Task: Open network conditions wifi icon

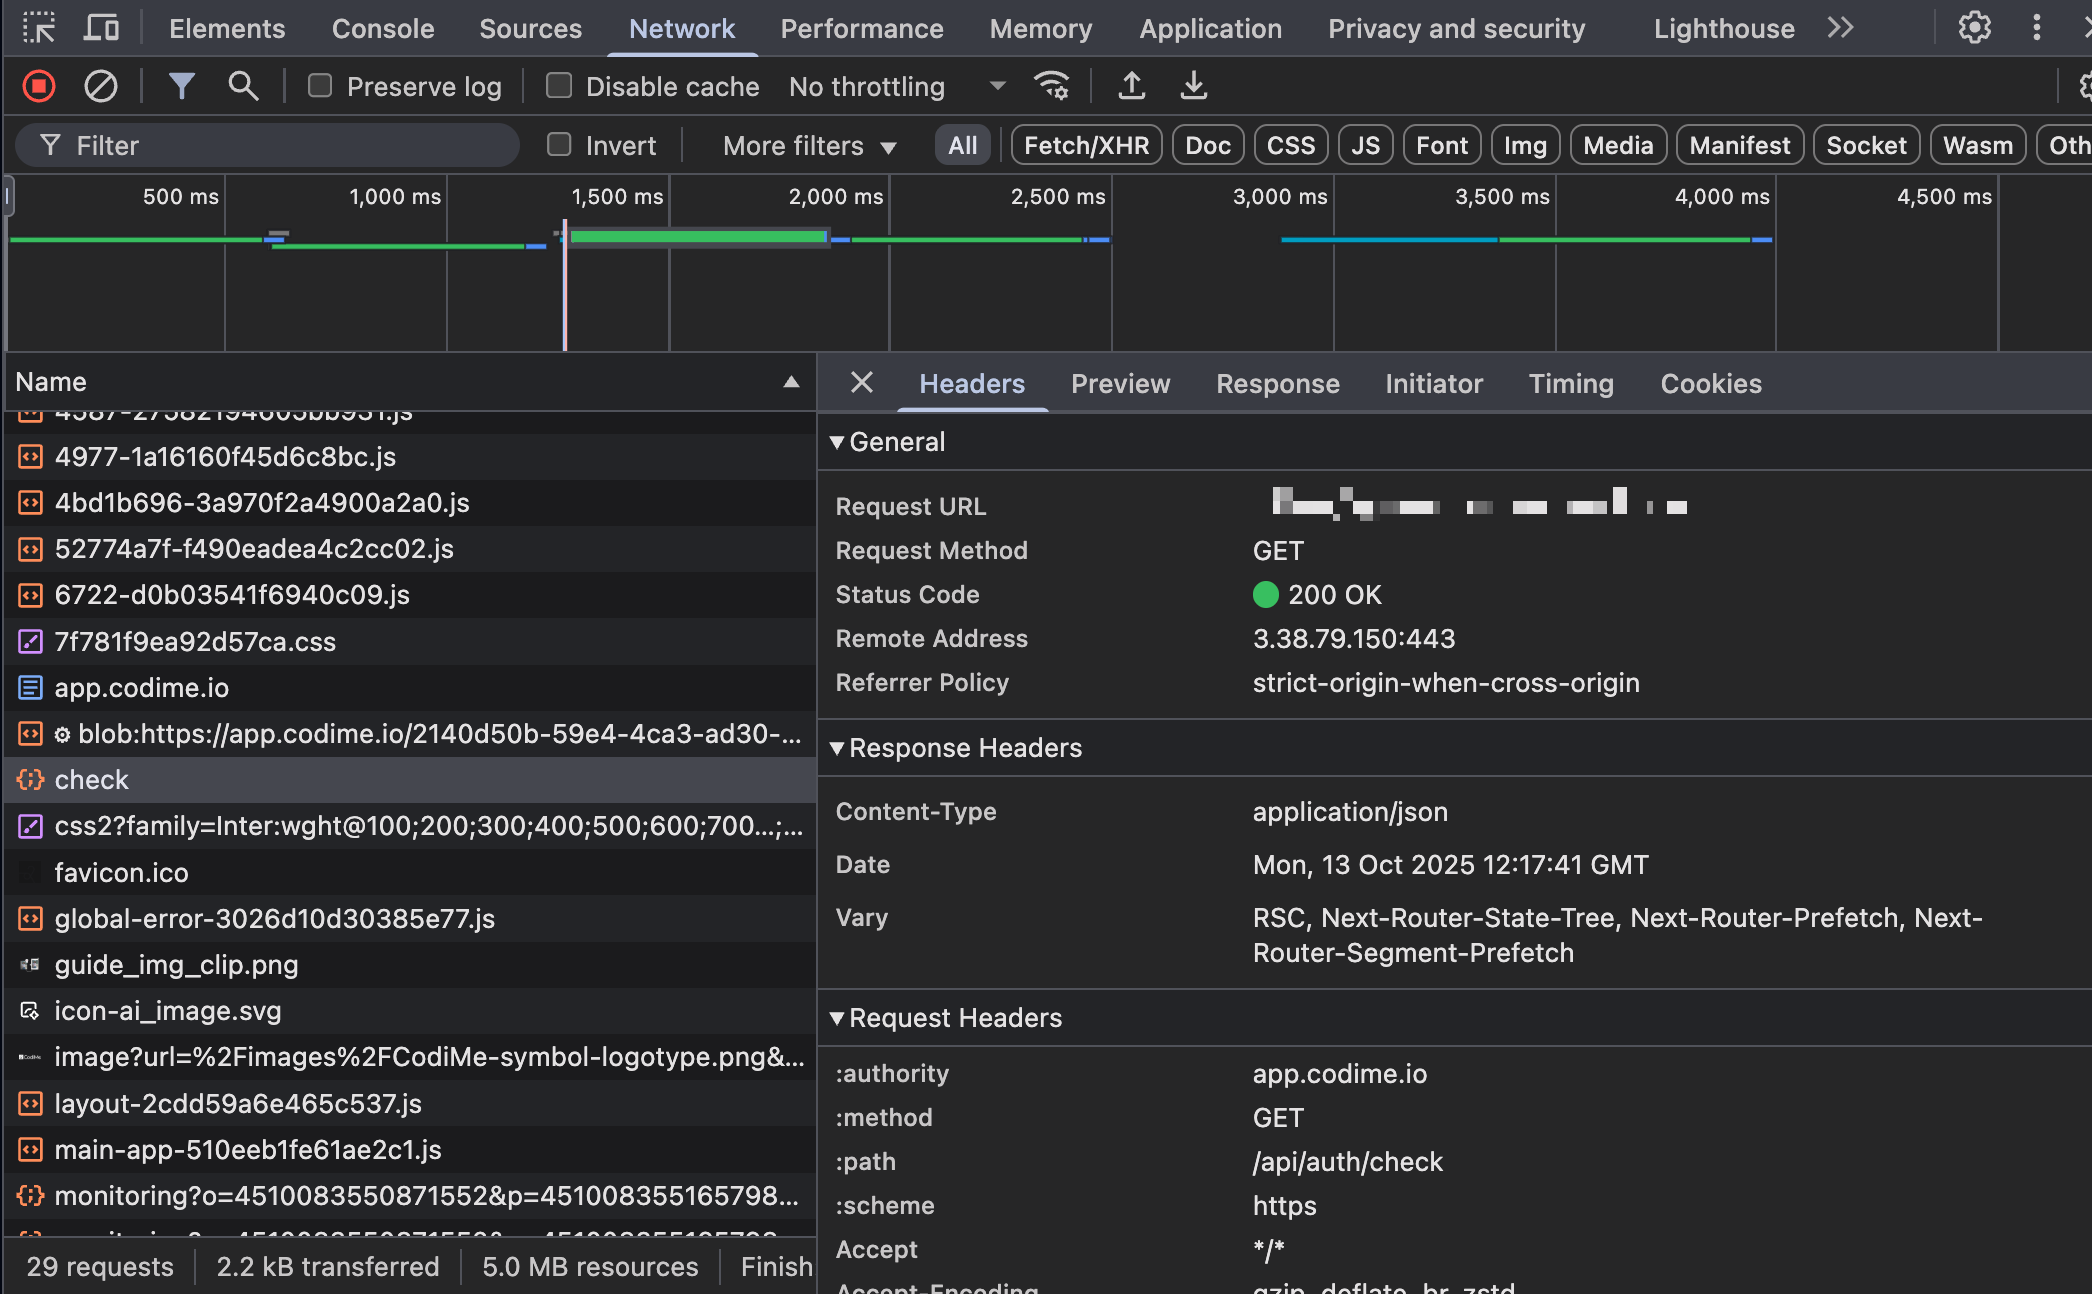Action: click(x=1051, y=87)
